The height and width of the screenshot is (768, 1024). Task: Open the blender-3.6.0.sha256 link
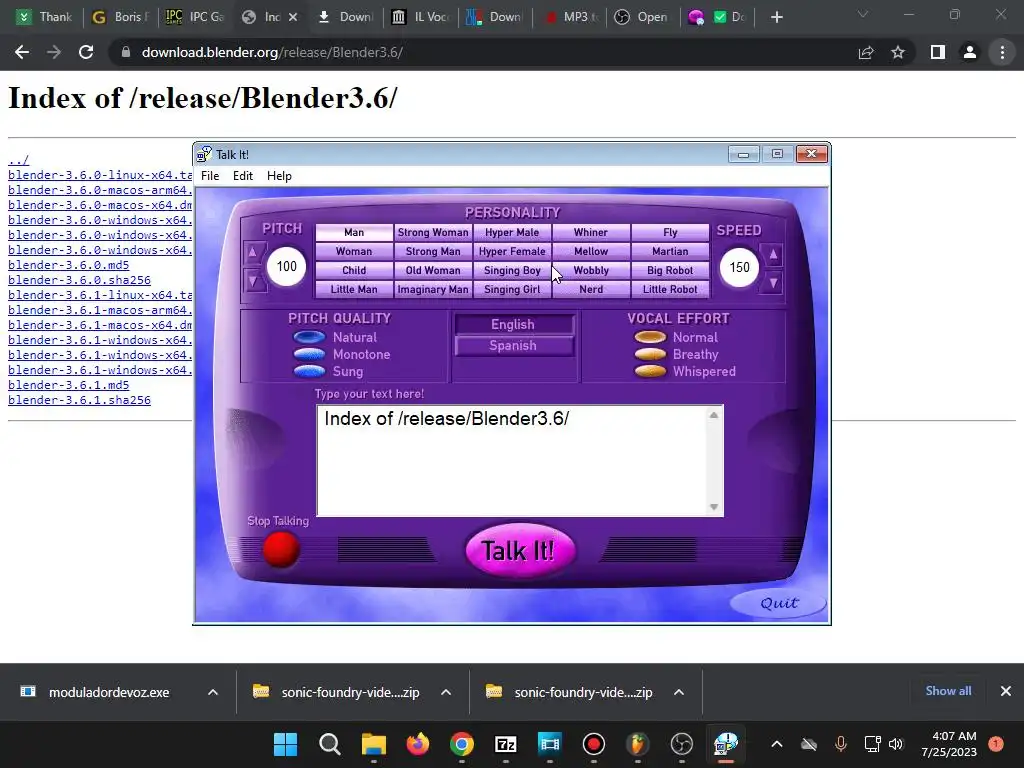coord(79,280)
